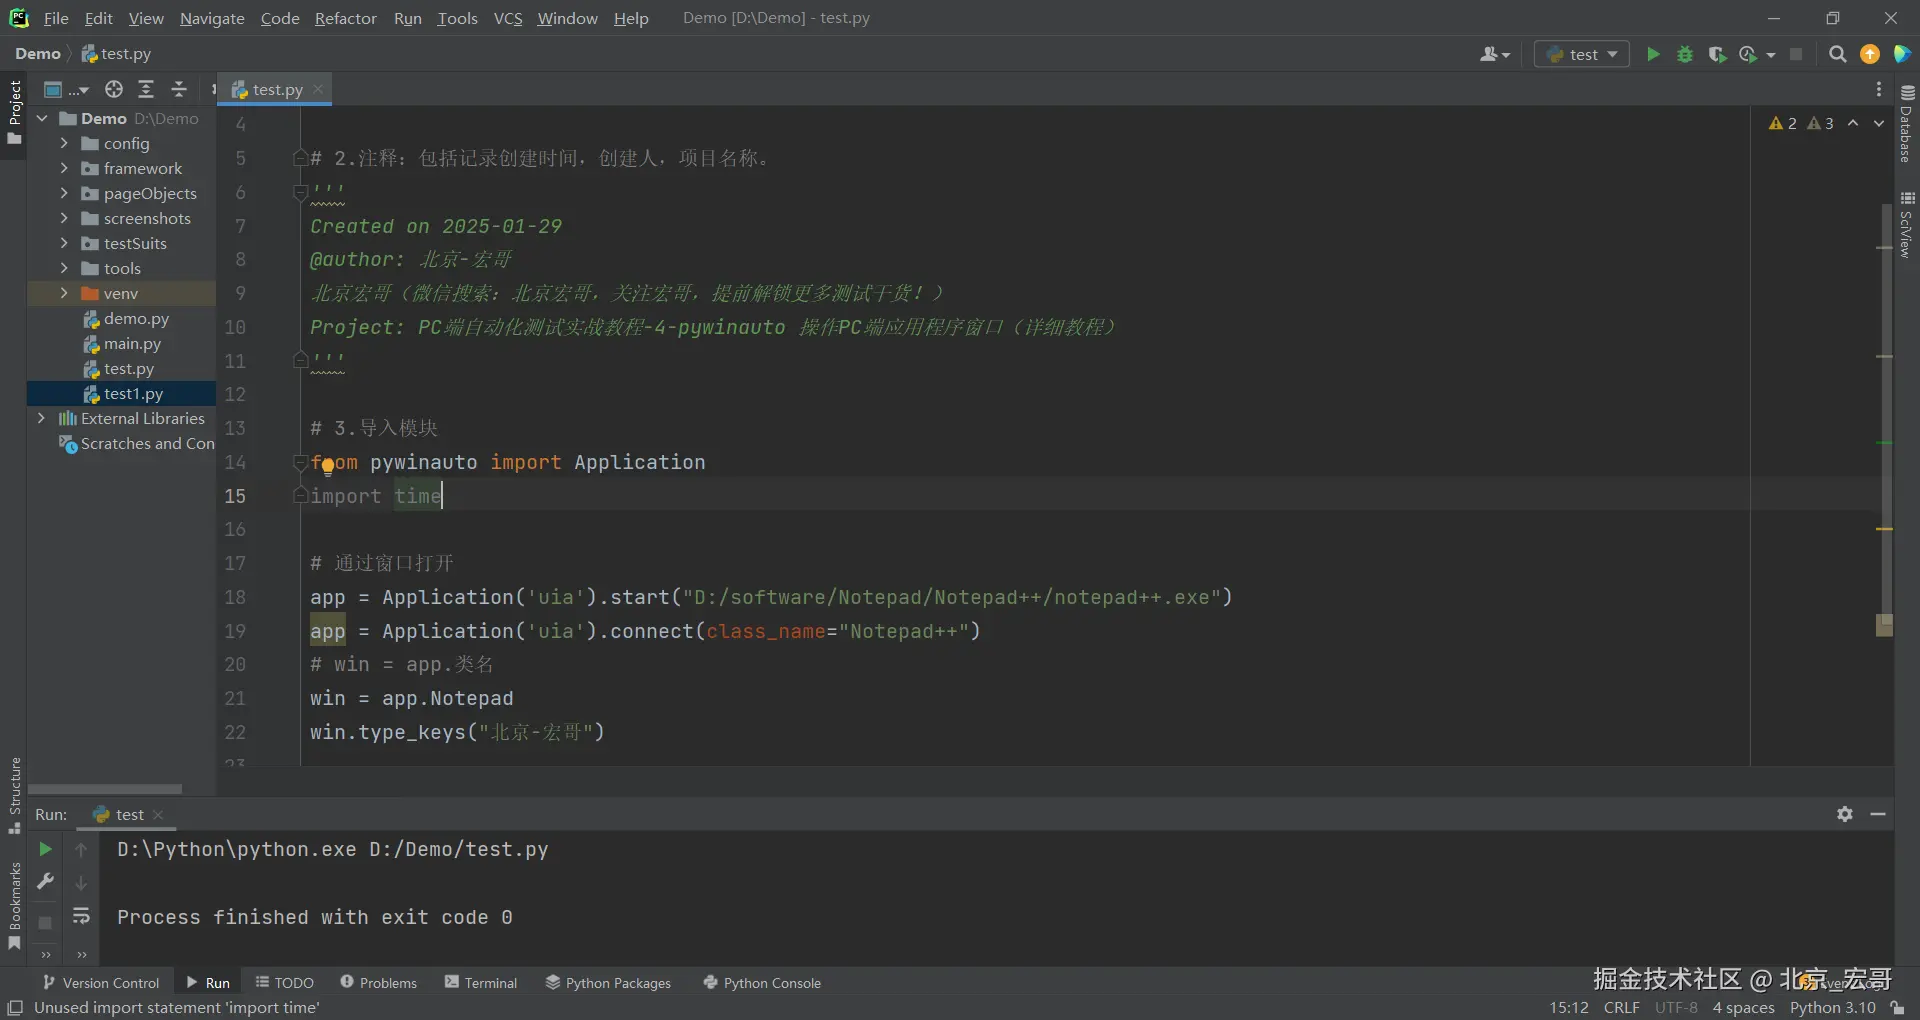Expand the venv folder arrow
1920x1020 pixels.
64,293
